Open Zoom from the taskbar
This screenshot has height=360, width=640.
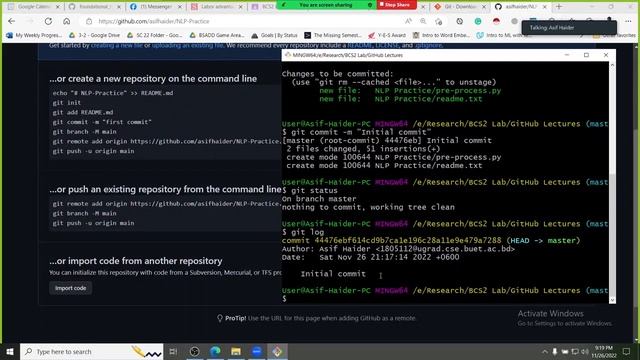256,351
